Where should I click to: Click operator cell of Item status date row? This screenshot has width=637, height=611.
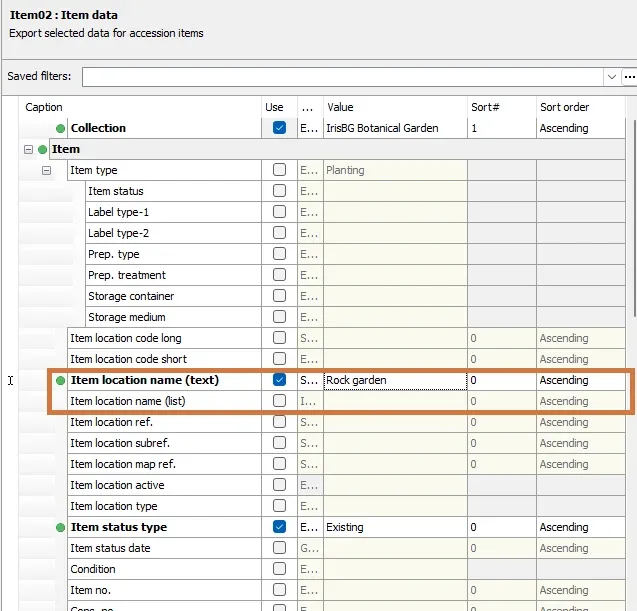click(x=310, y=548)
